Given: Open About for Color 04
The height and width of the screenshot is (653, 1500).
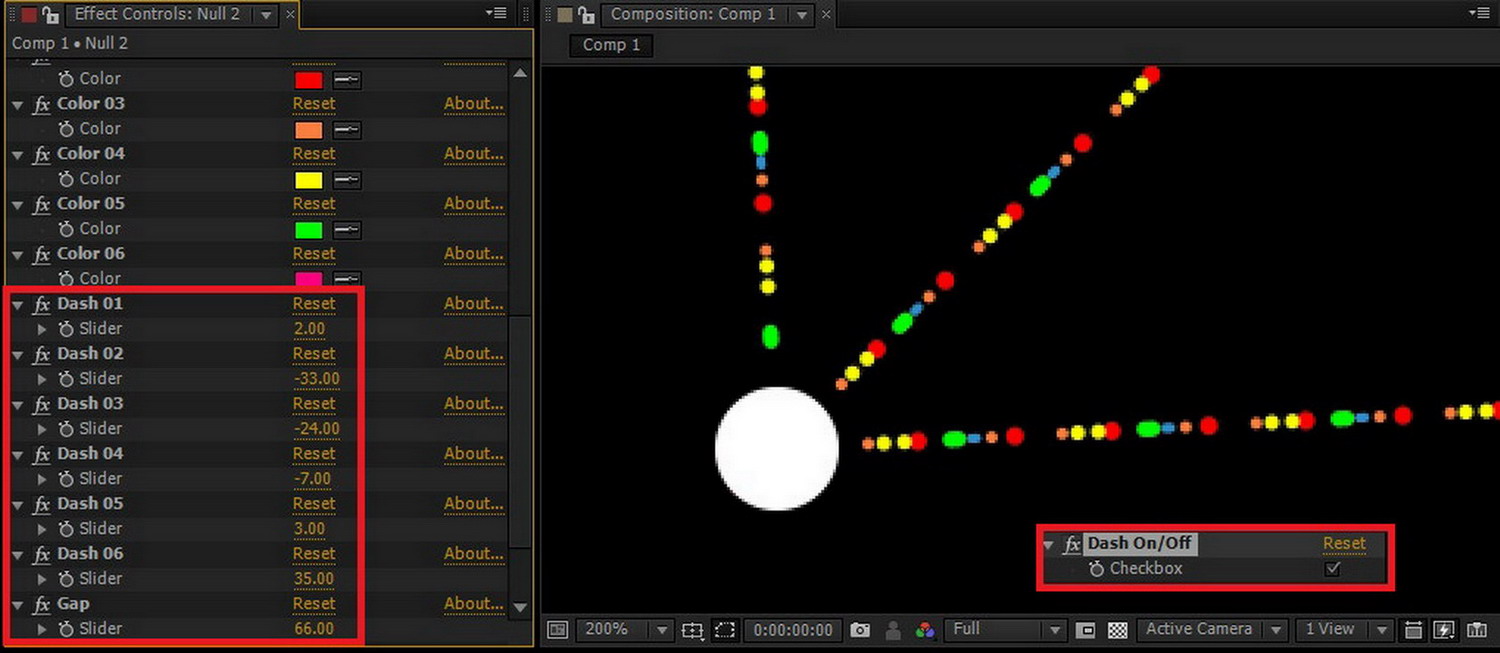Looking at the screenshot, I should pyautogui.click(x=474, y=154).
